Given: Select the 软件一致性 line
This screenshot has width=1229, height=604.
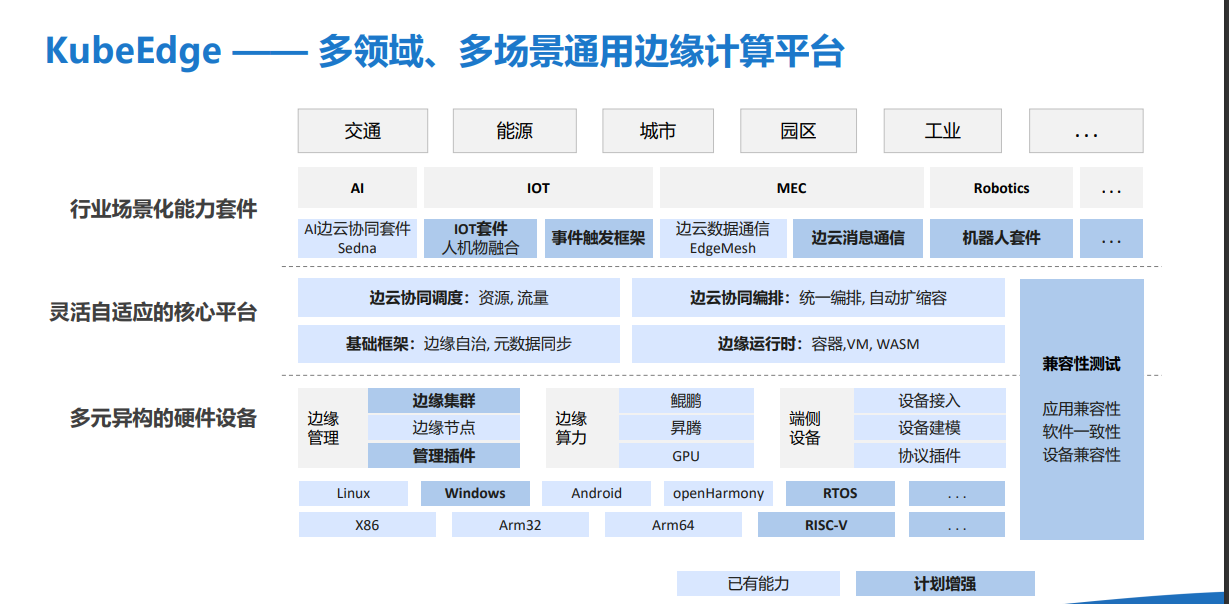Looking at the screenshot, I should (x=1081, y=432).
